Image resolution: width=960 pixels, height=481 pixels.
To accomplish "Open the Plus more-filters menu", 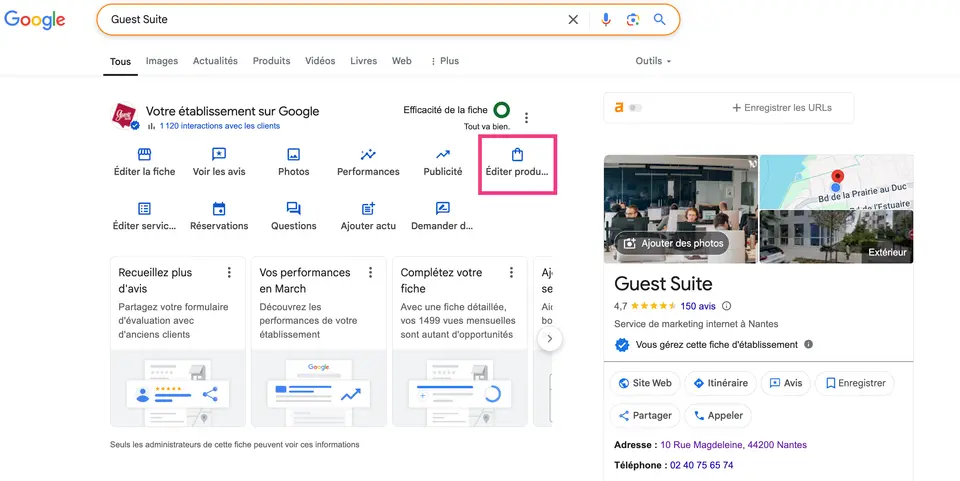I will pyautogui.click(x=445, y=61).
